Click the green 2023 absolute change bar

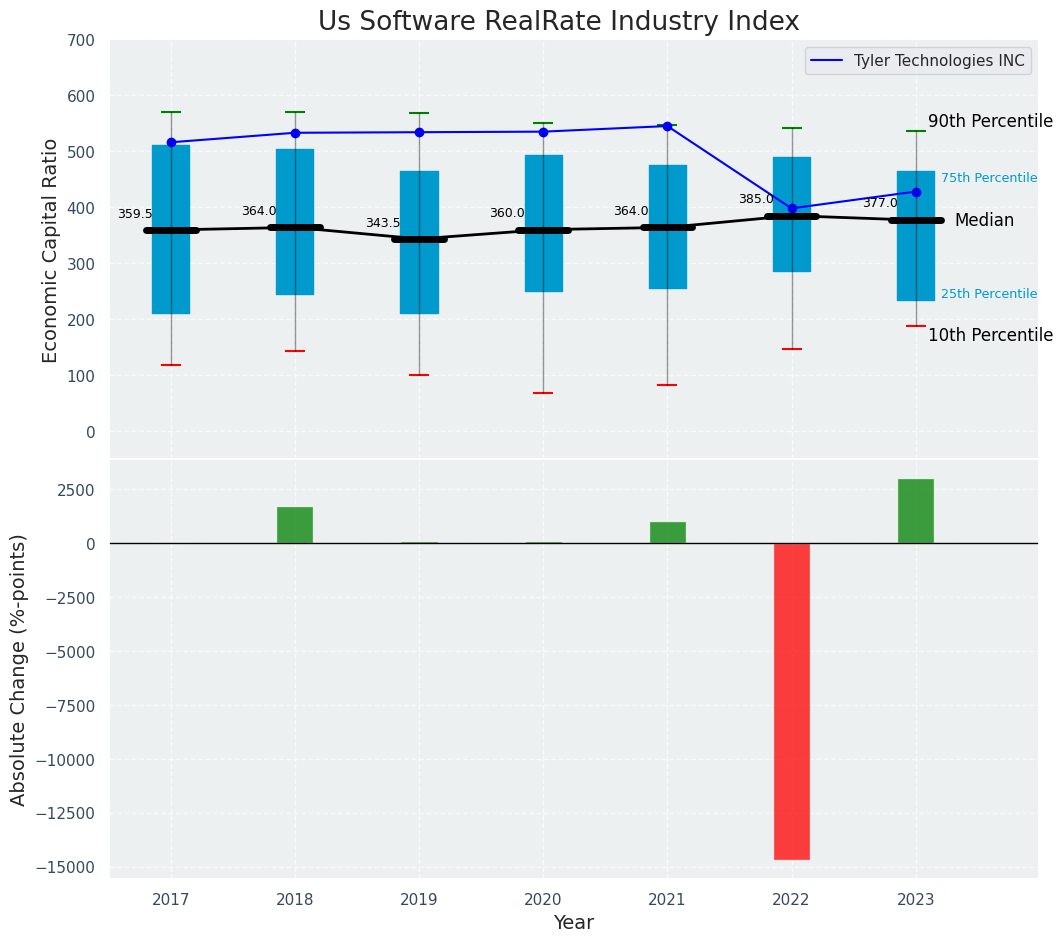point(915,511)
